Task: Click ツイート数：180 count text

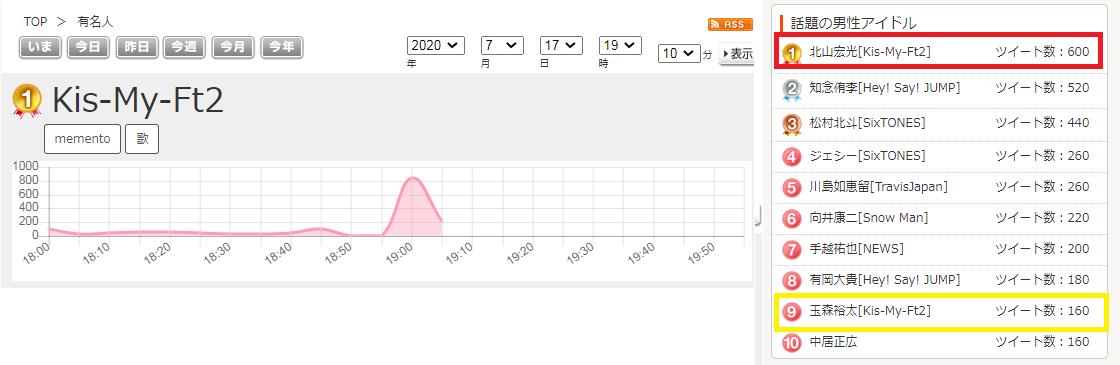Action: [1042, 279]
